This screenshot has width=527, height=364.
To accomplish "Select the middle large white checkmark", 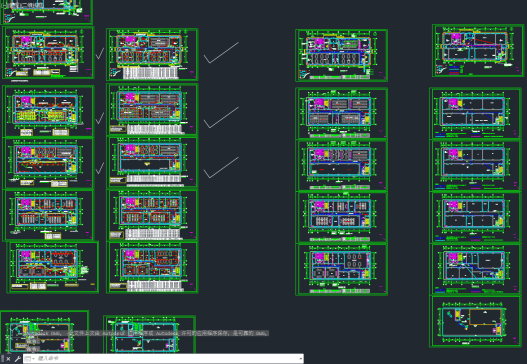I will click(221, 117).
